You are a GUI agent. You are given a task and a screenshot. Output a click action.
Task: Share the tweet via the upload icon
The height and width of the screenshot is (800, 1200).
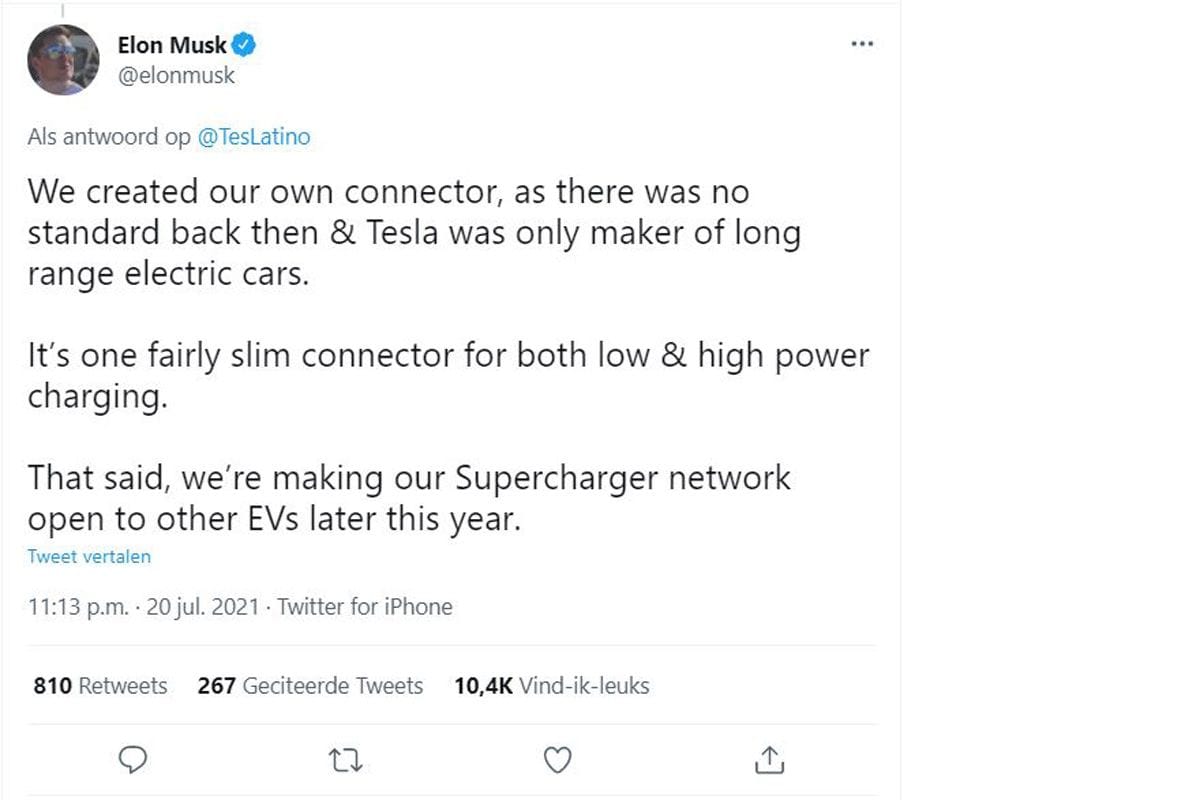click(x=768, y=760)
